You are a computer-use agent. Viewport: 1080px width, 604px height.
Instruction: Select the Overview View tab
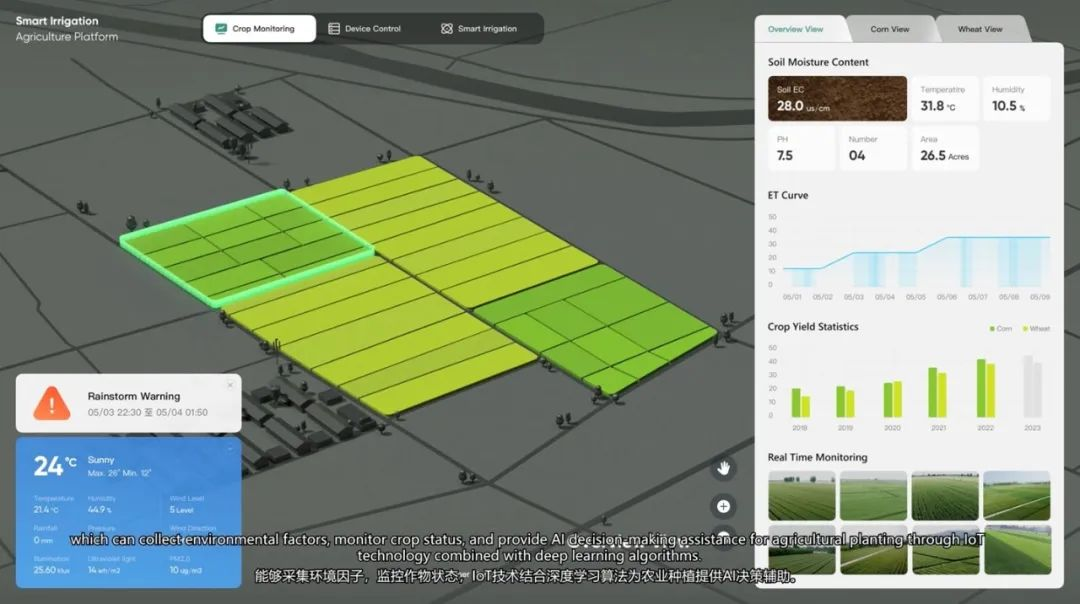coord(796,29)
